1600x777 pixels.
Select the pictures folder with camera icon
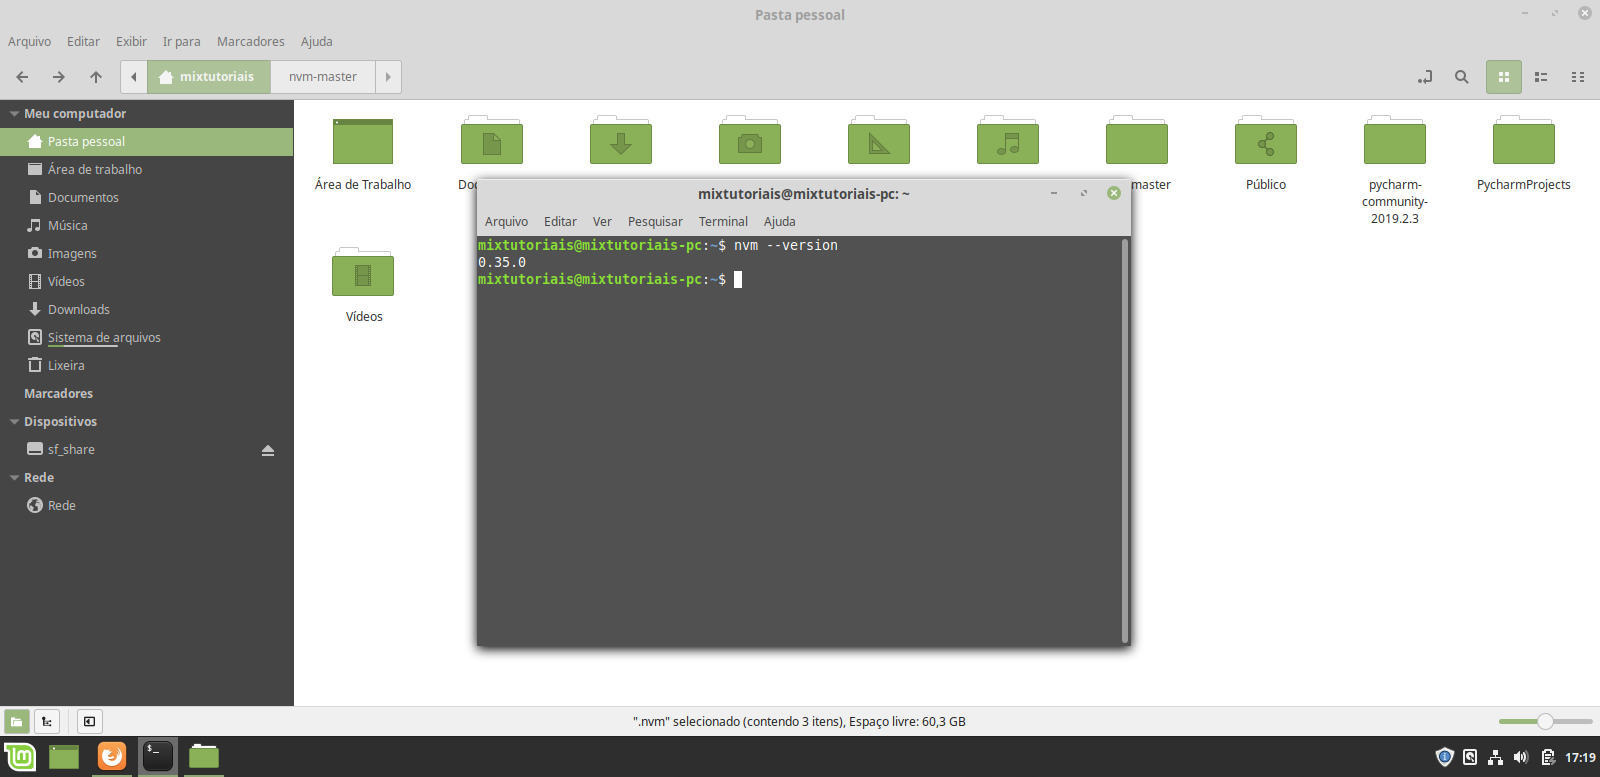click(x=750, y=140)
